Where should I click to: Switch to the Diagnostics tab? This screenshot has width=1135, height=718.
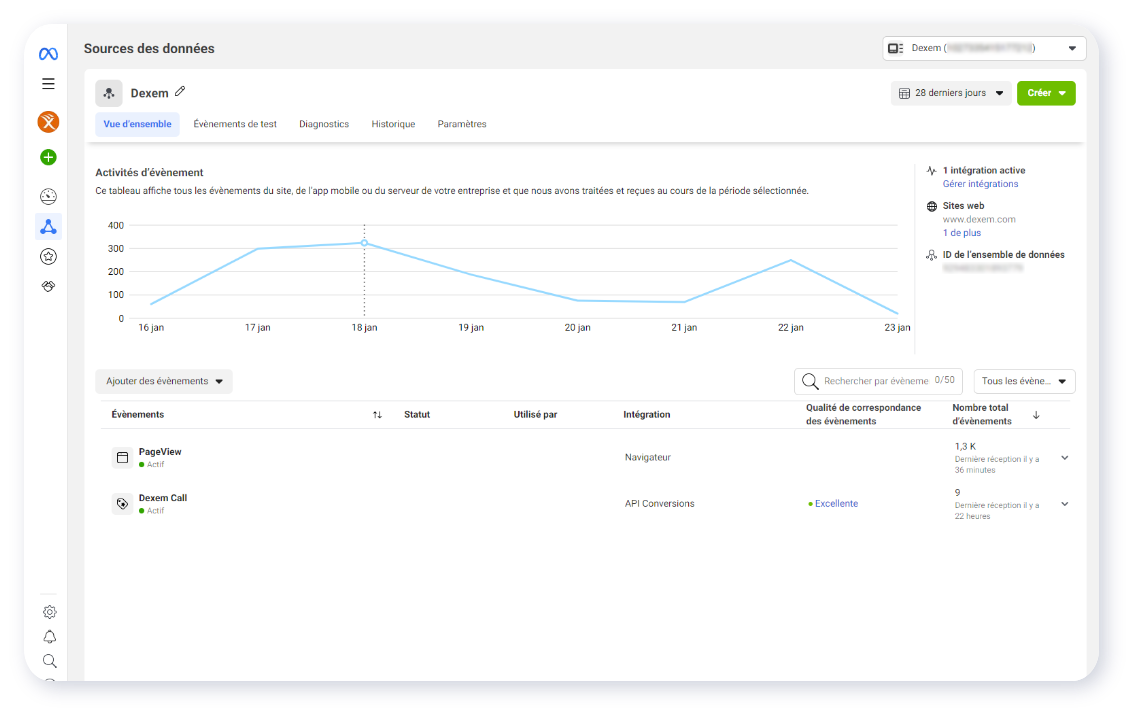(324, 124)
